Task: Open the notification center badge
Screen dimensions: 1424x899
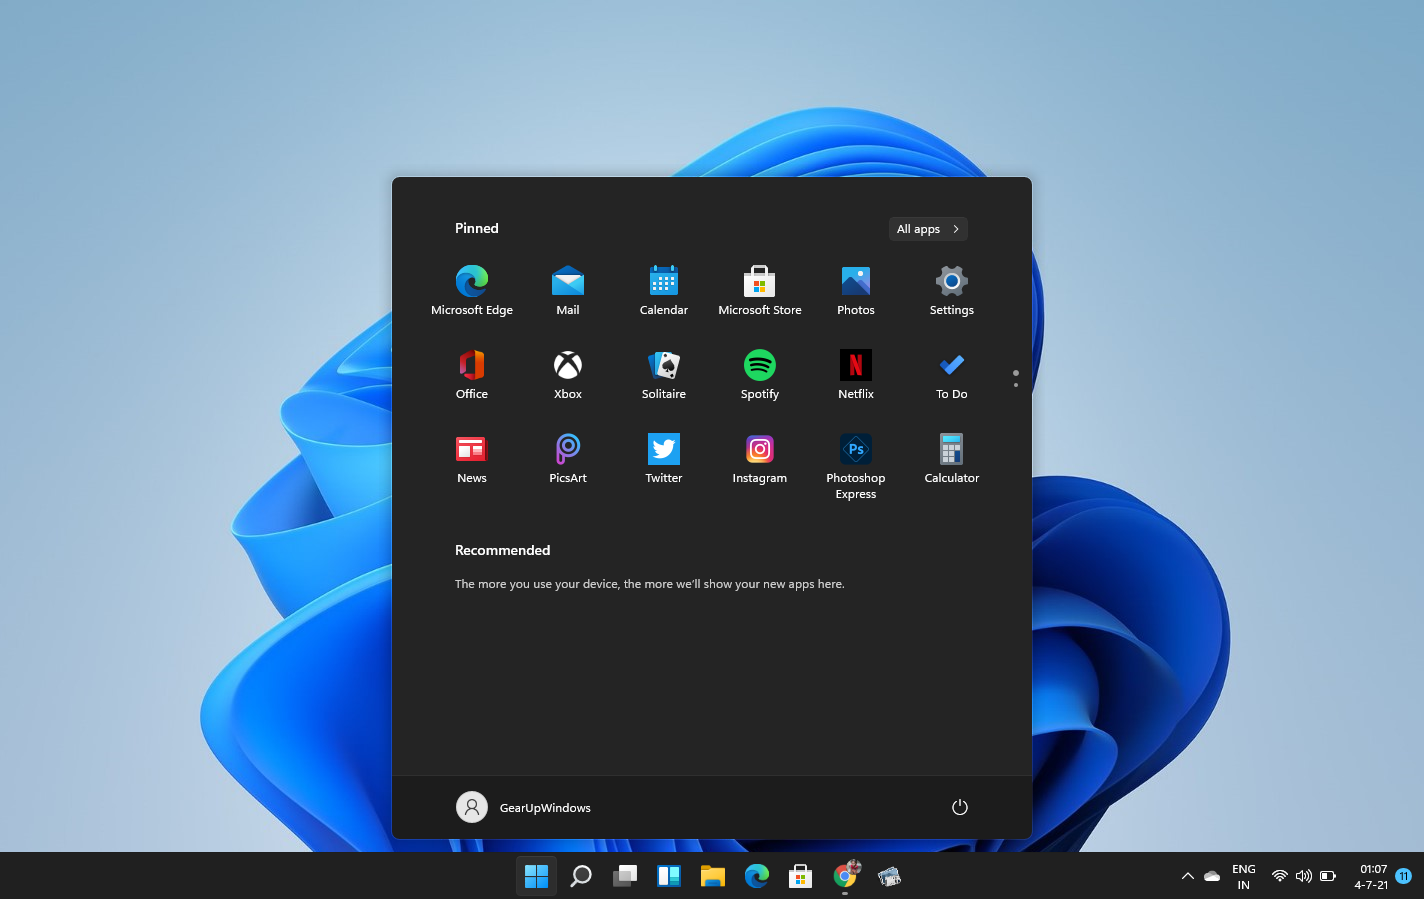Action: 1404,876
